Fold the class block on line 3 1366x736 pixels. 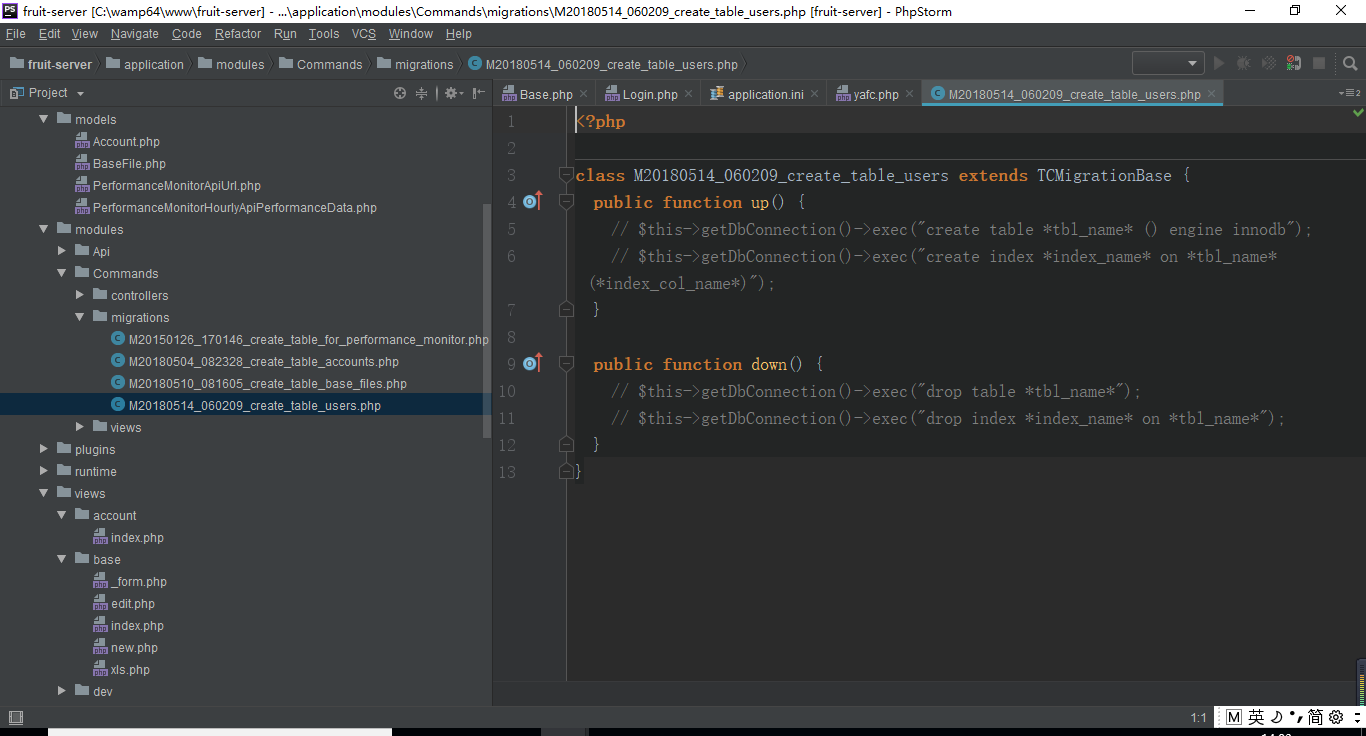pos(566,175)
